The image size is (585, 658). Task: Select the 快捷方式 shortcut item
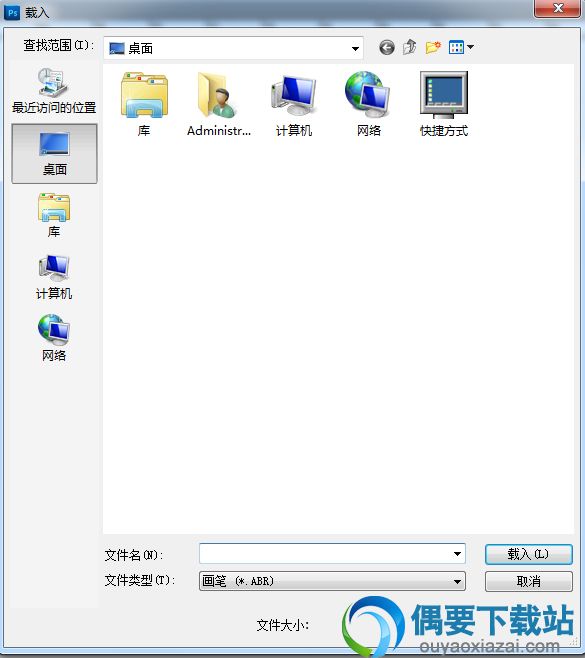click(x=444, y=104)
